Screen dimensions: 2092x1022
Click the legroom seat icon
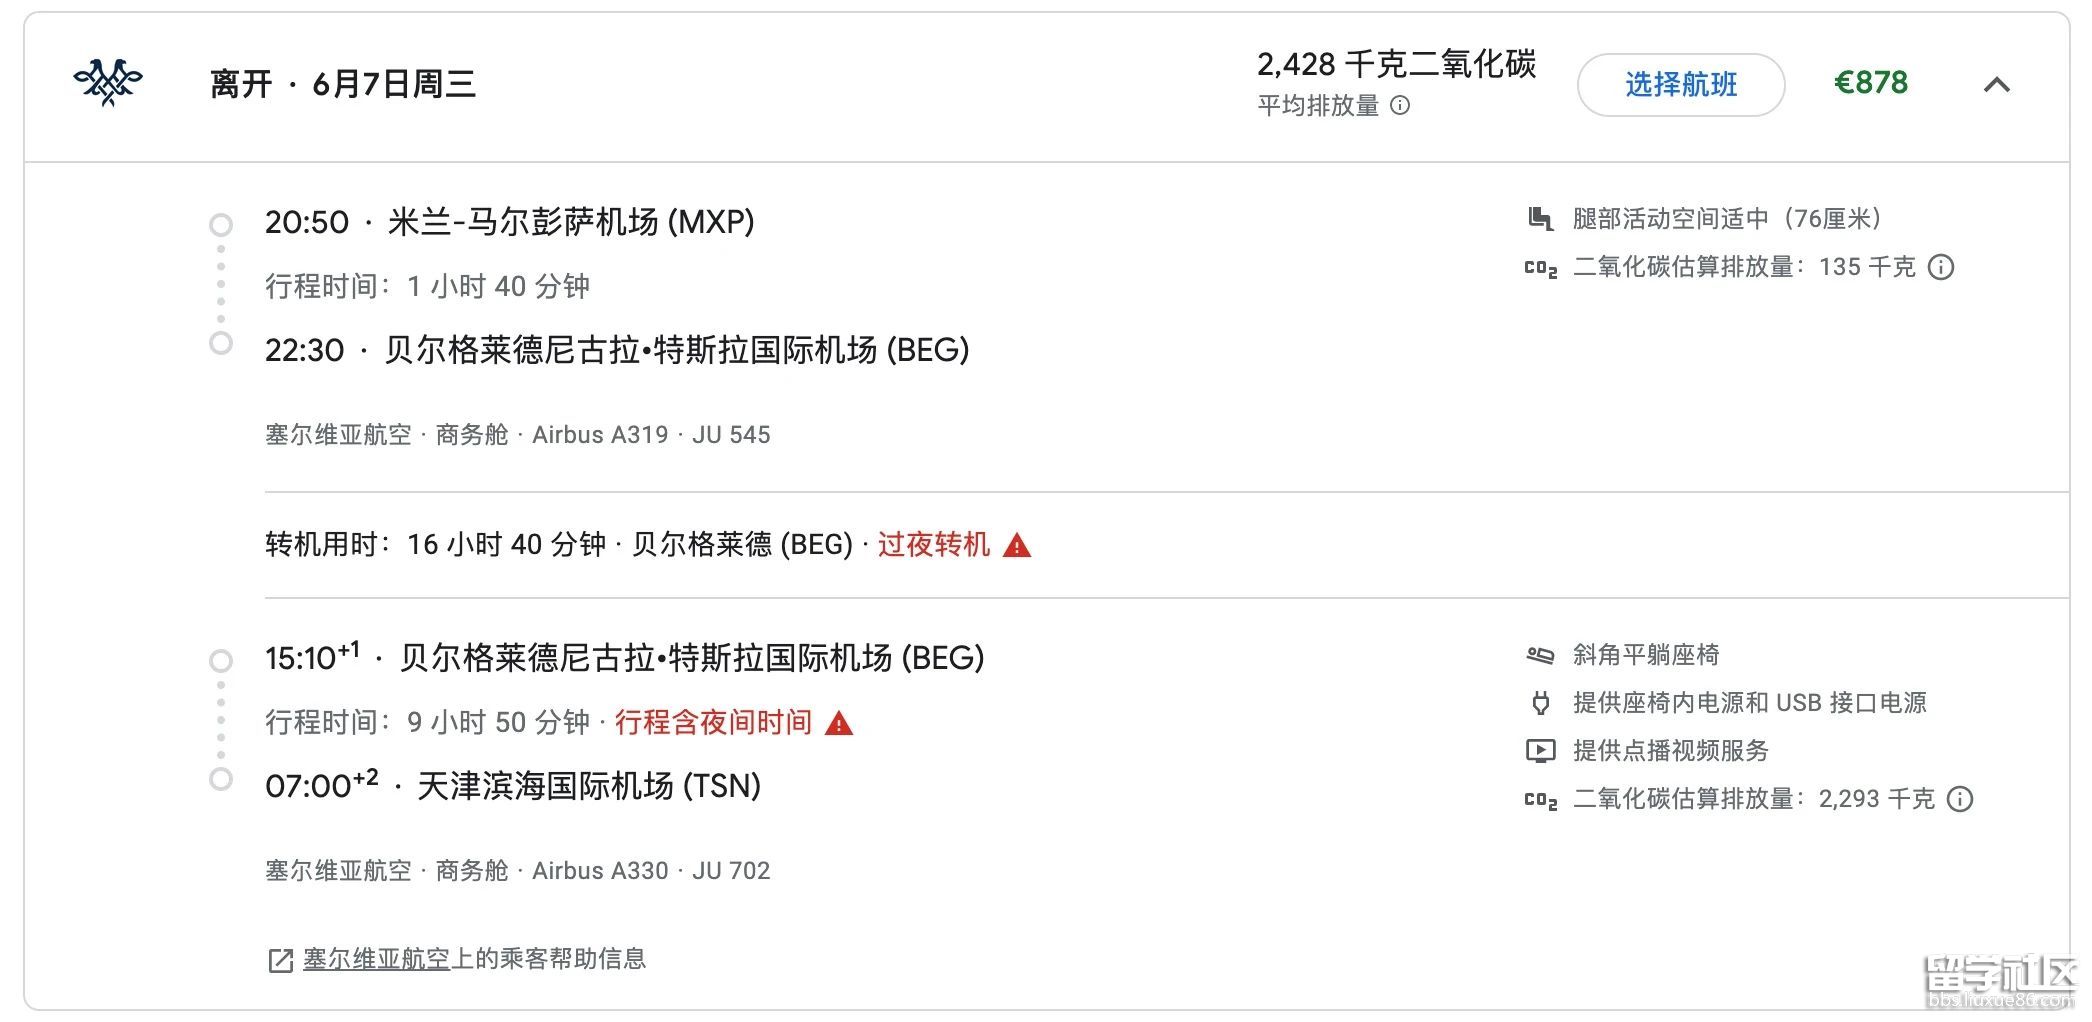coord(1541,219)
